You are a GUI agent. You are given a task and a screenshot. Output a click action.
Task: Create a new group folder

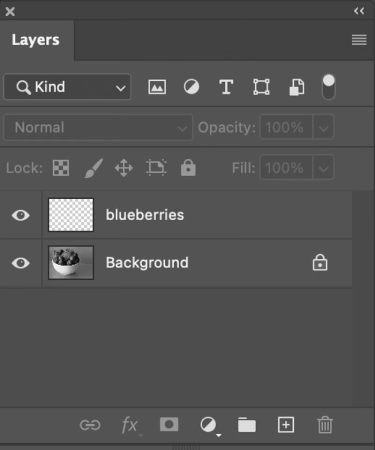point(247,425)
